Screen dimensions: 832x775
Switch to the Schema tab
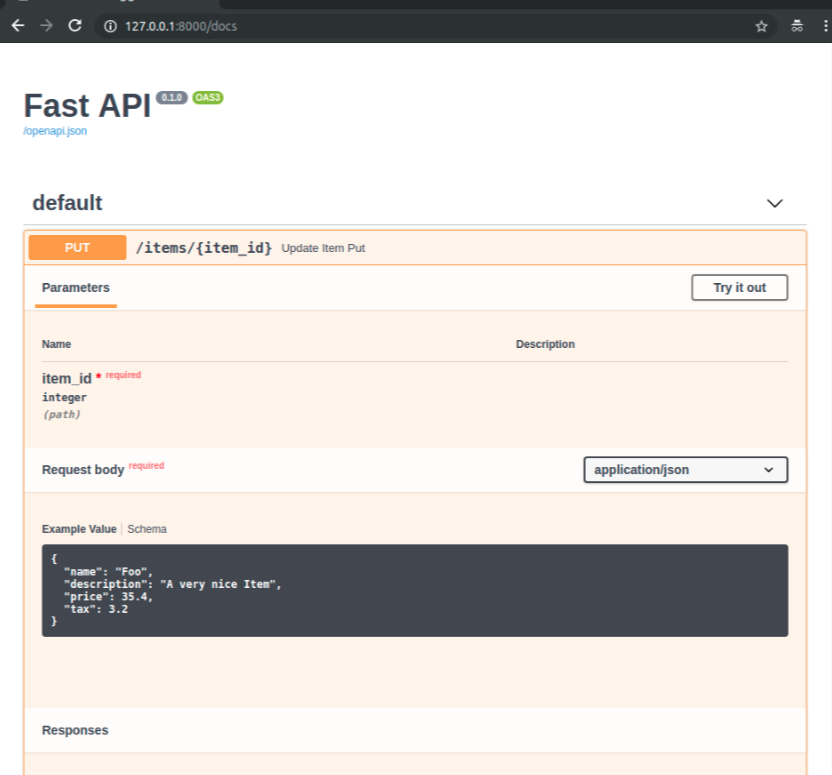tap(147, 529)
